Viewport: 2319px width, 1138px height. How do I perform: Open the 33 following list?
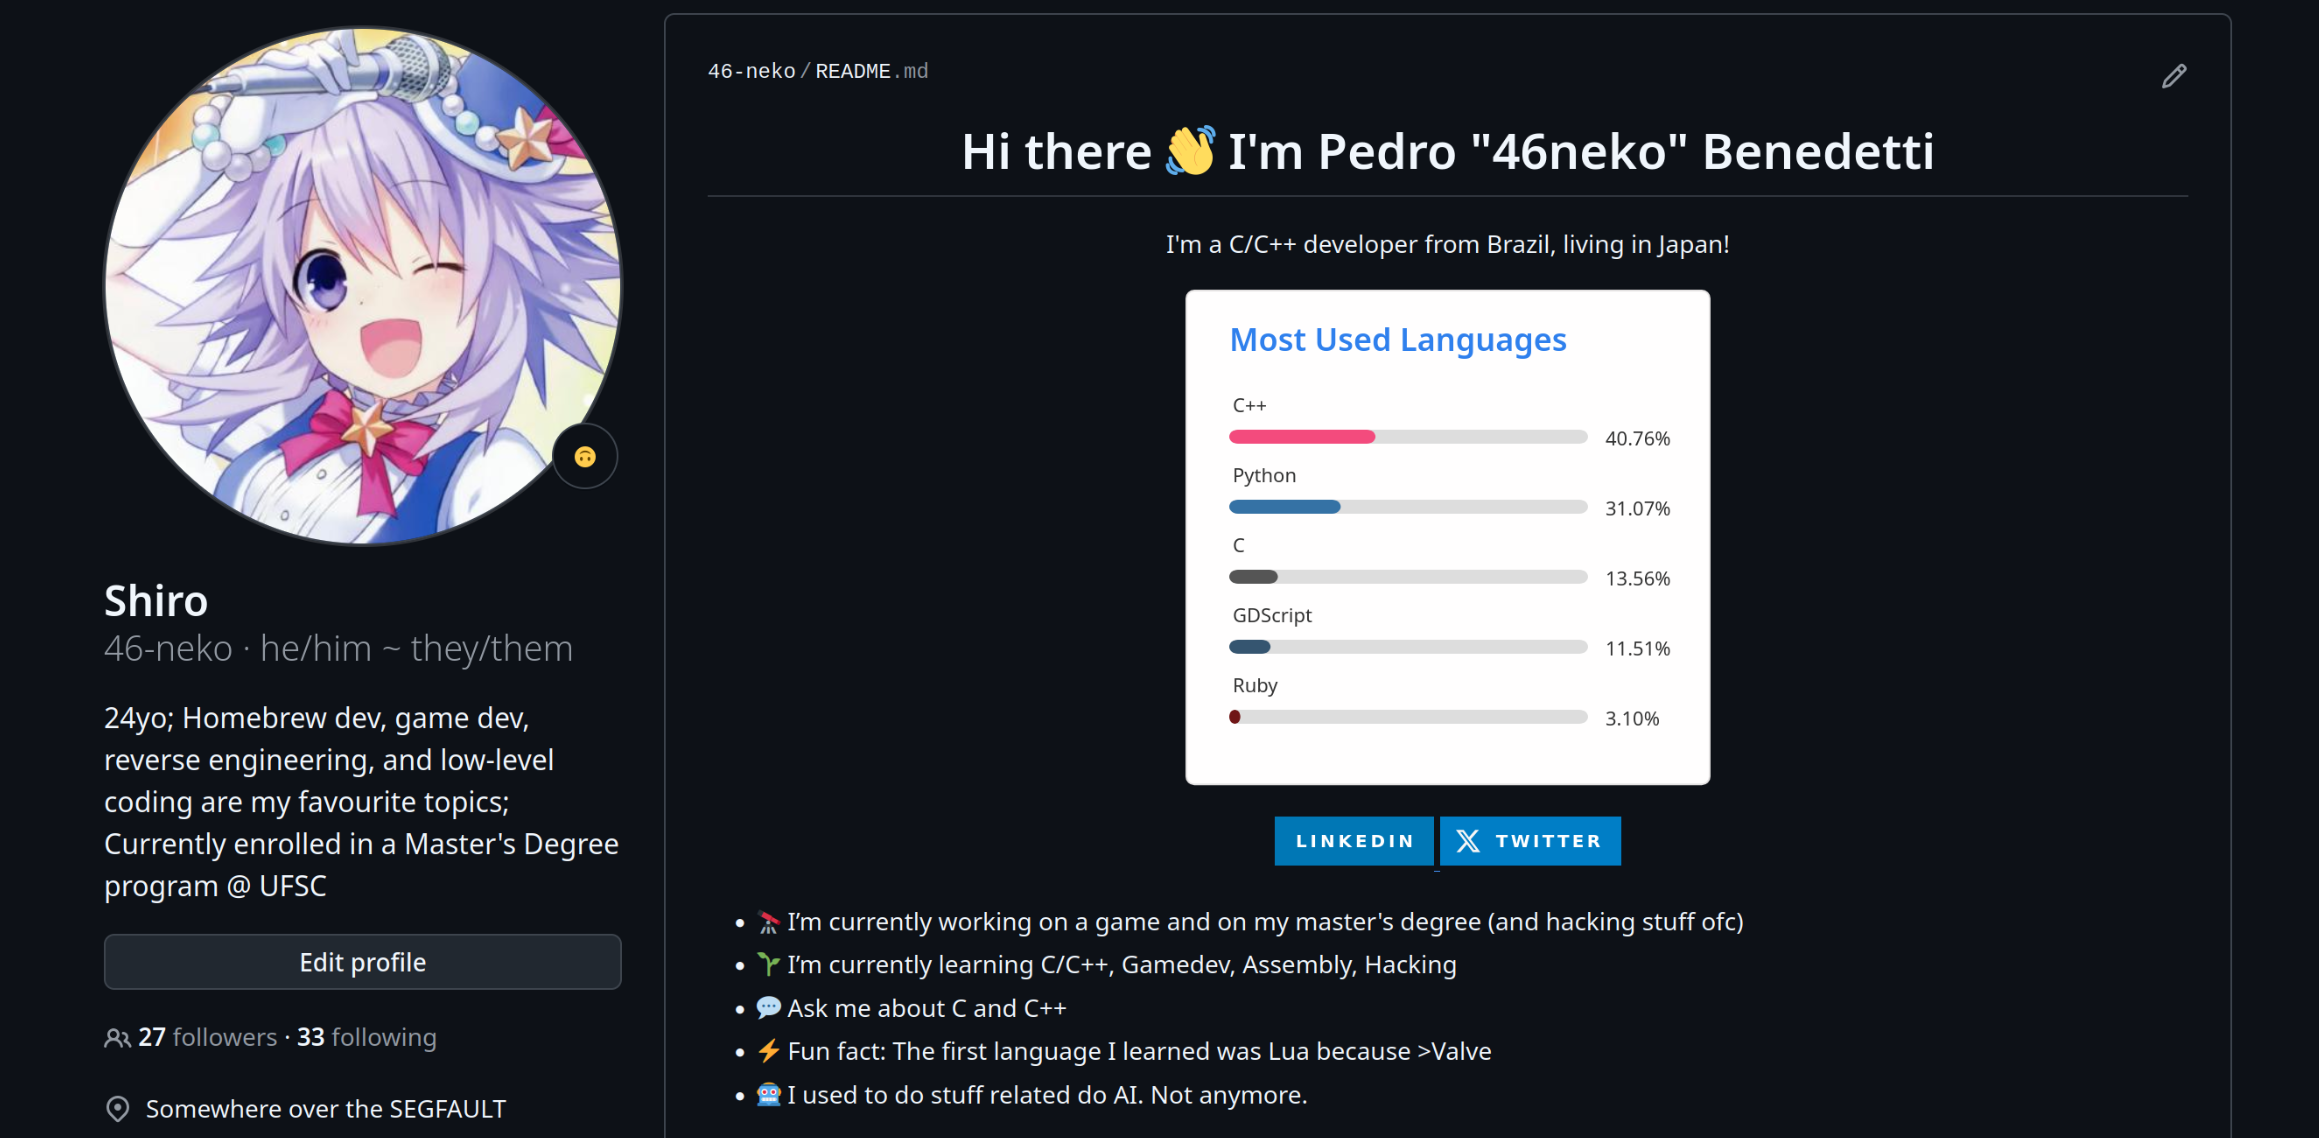click(367, 1038)
